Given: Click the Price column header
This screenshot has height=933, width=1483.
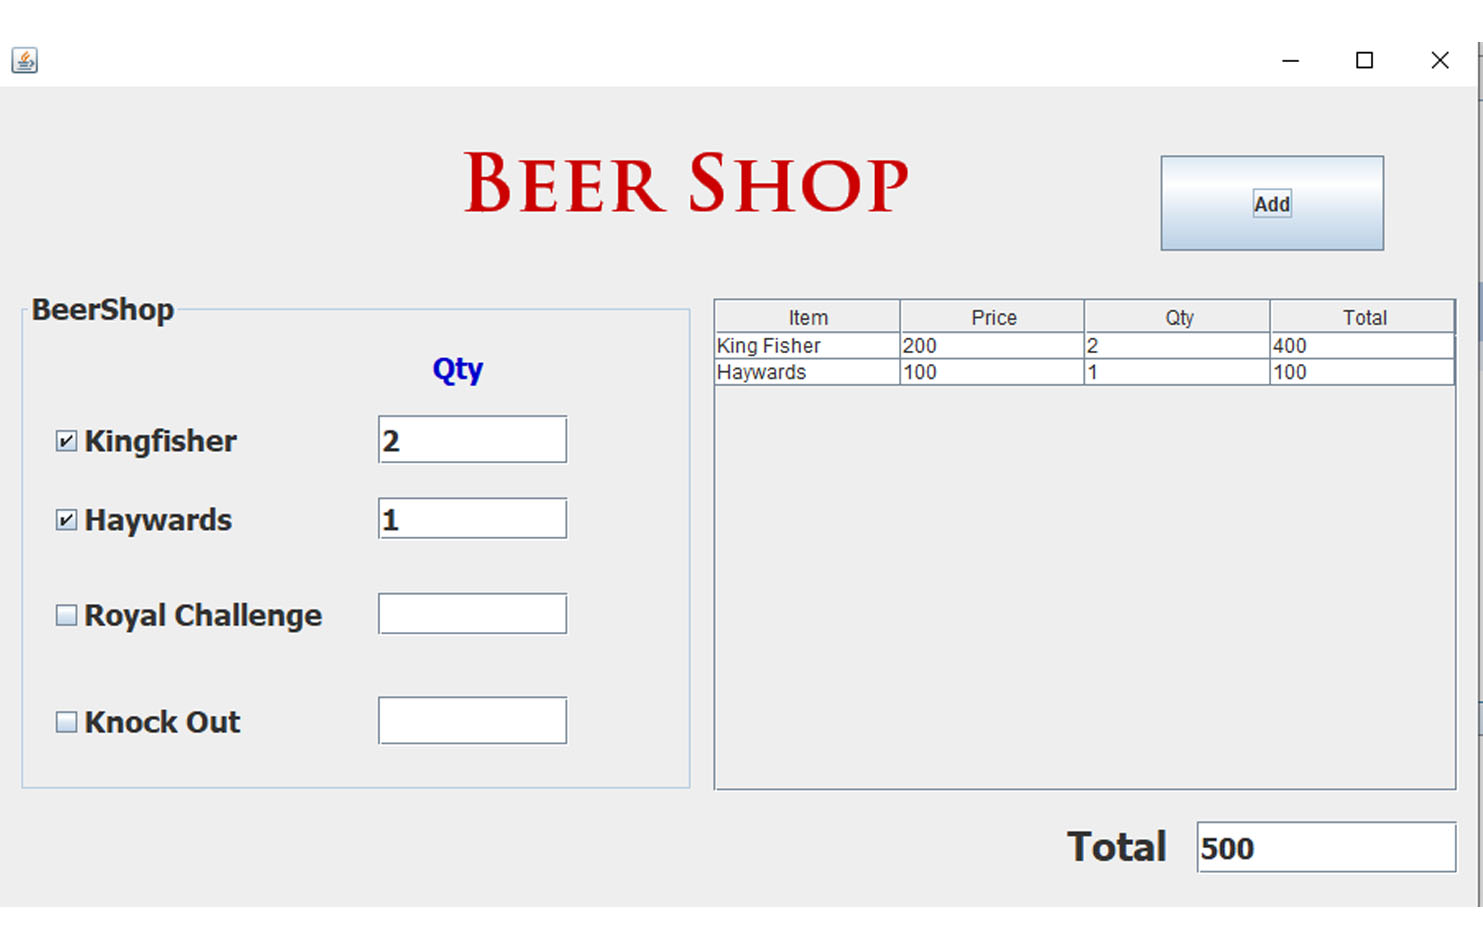Looking at the screenshot, I should coord(992,316).
